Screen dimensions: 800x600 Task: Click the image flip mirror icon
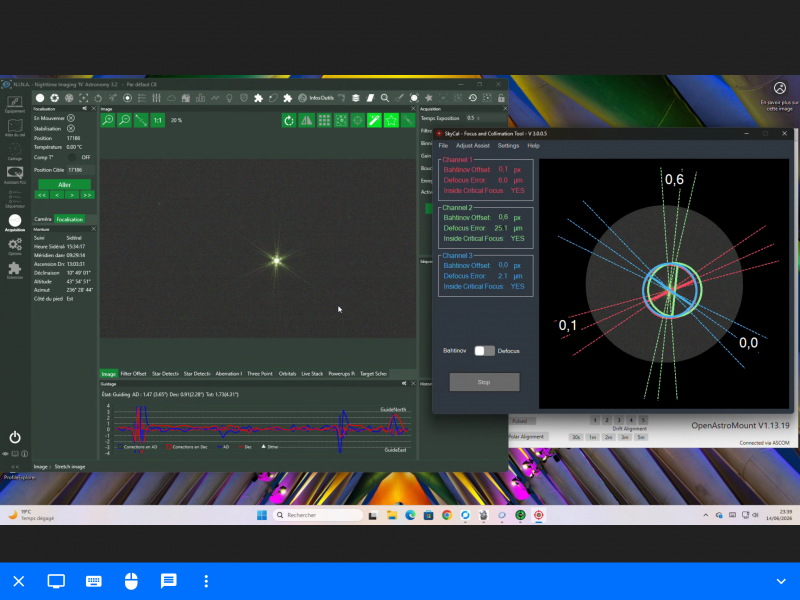pyautogui.click(x=307, y=120)
